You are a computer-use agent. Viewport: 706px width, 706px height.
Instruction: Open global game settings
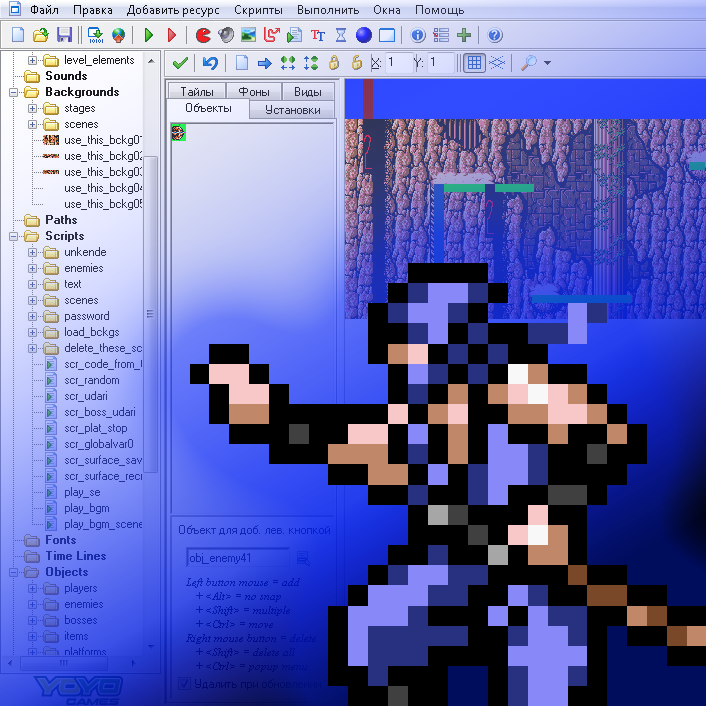point(441,35)
